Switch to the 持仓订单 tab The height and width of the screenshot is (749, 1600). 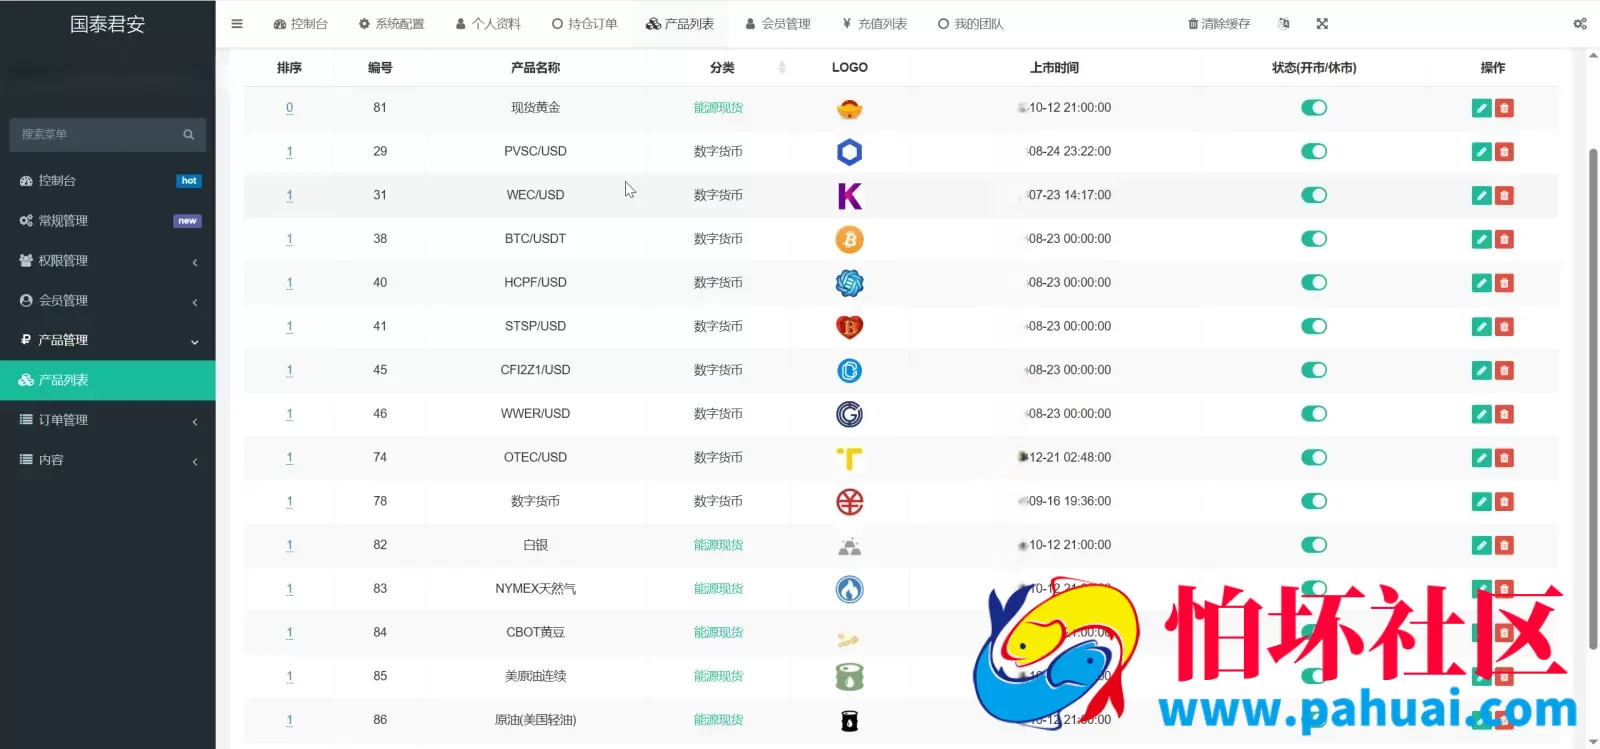[x=584, y=24]
